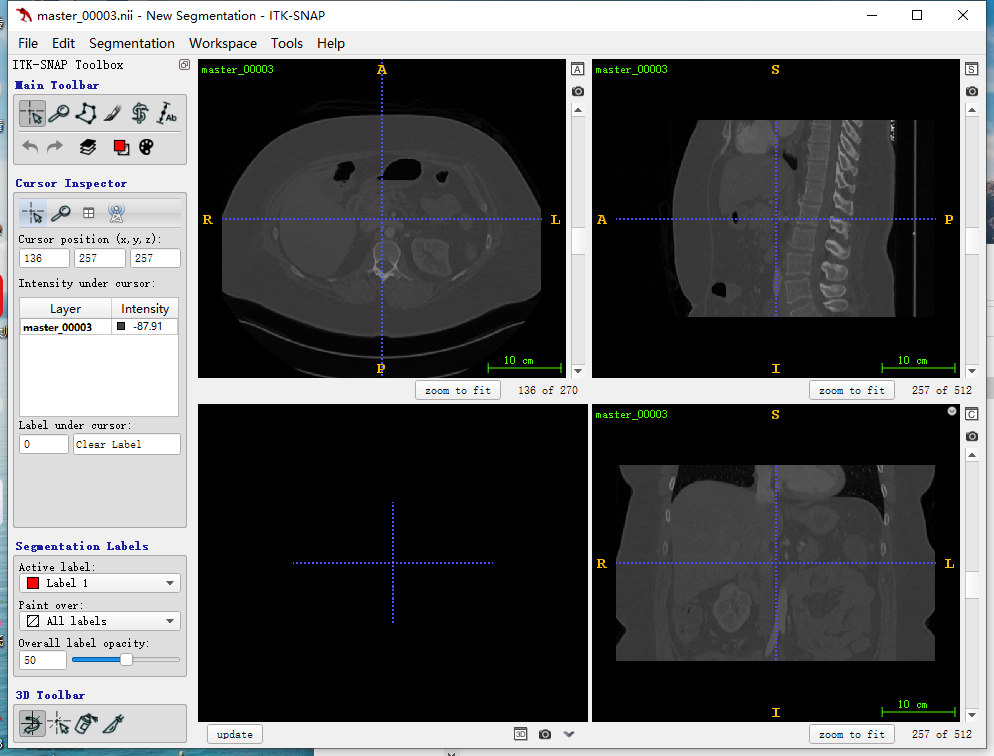Select the 3D spray can tool
The image size is (994, 756).
point(86,724)
